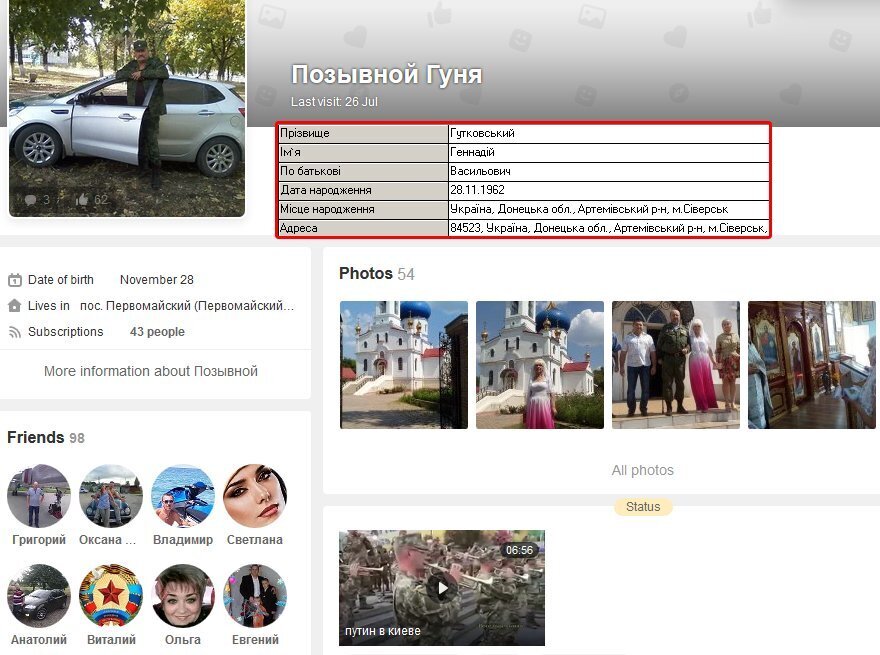Play the video titled "путин в киеве"
This screenshot has width=880, height=655.
click(x=441, y=587)
